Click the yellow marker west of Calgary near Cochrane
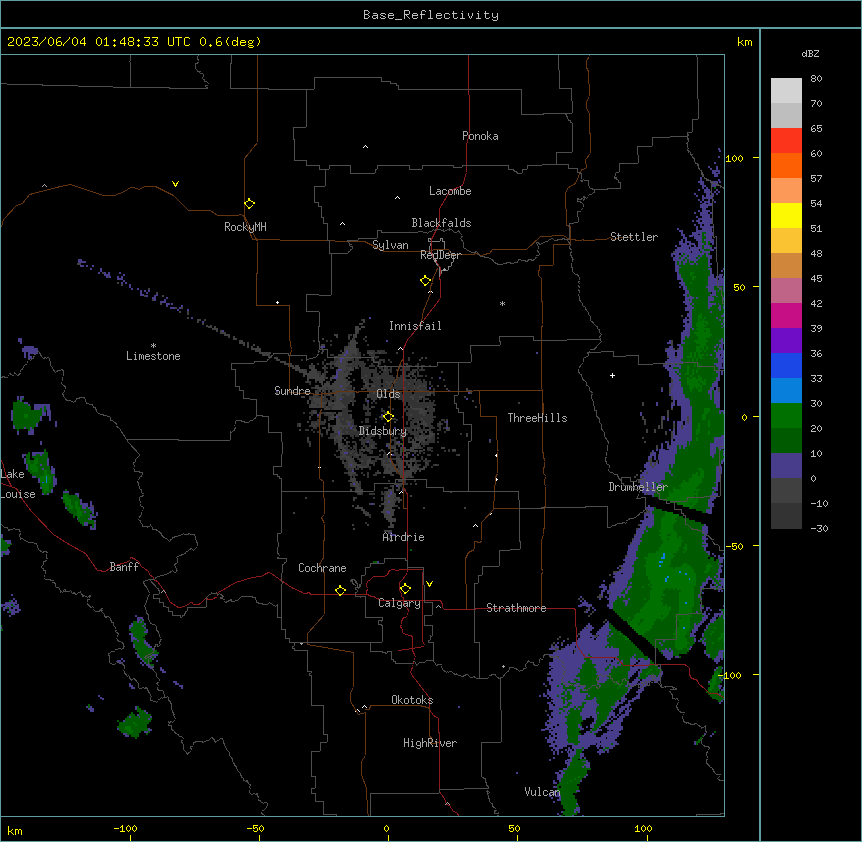 tap(340, 590)
